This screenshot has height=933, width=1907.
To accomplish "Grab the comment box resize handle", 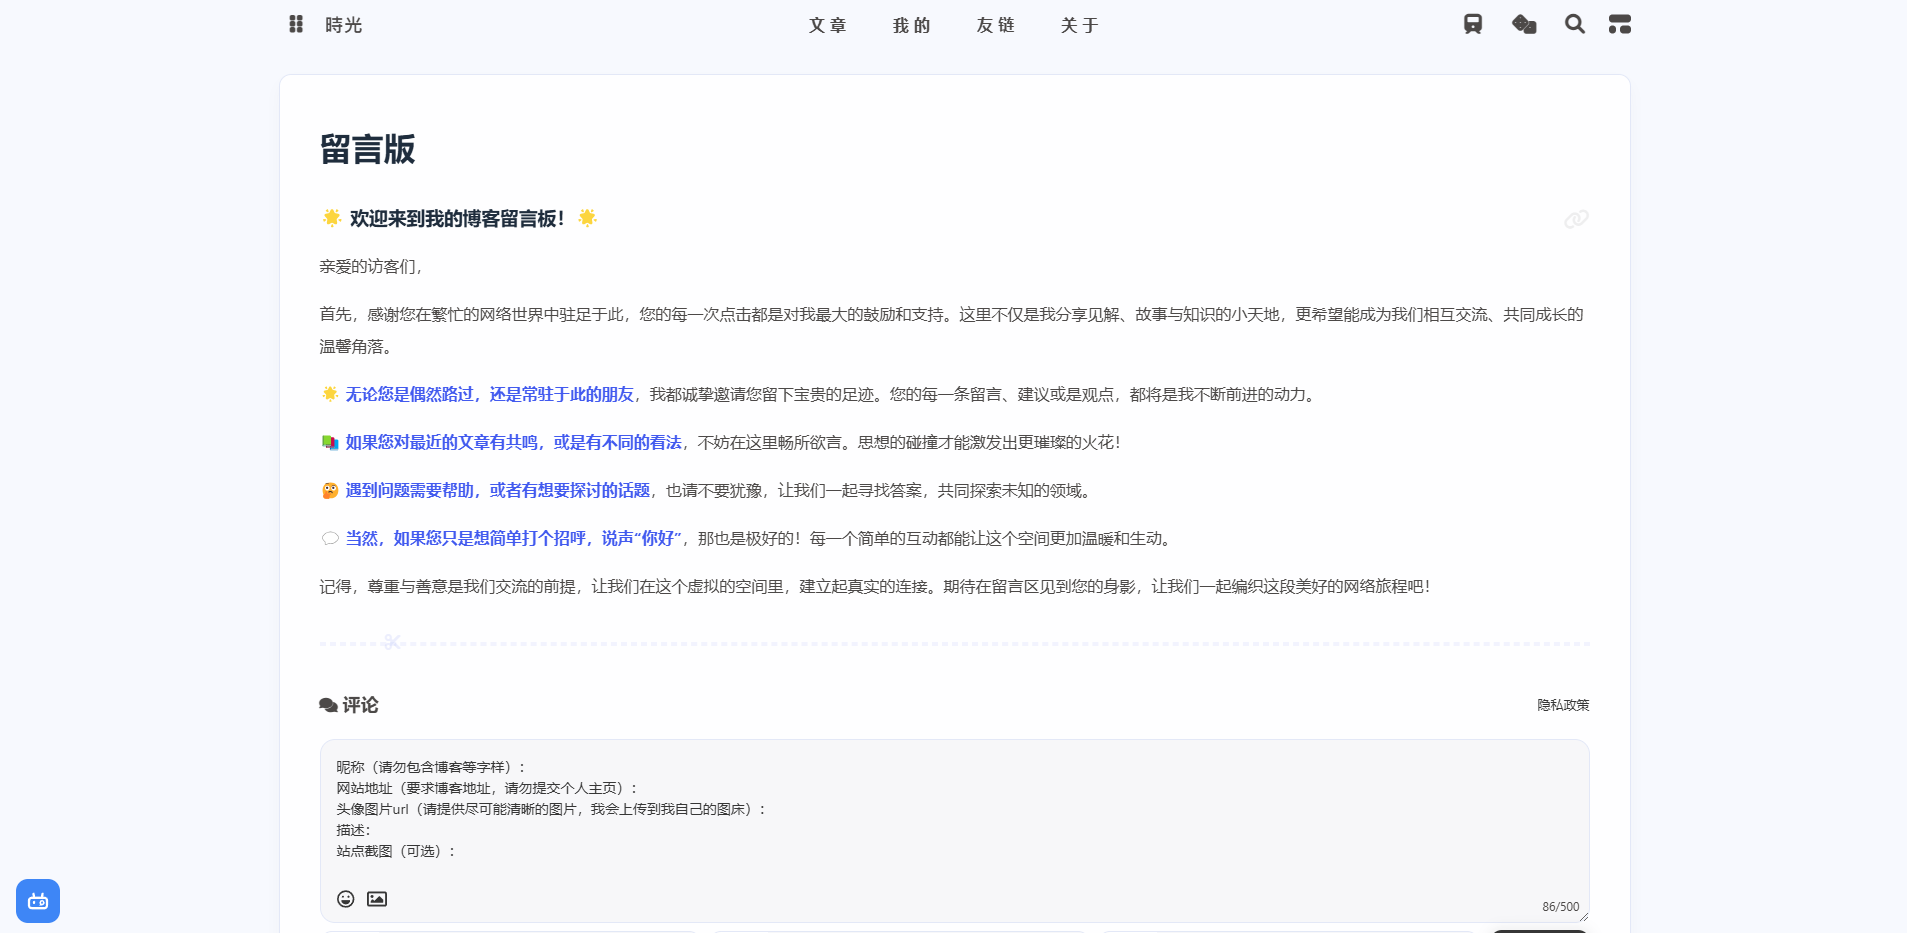I will tap(1583, 916).
